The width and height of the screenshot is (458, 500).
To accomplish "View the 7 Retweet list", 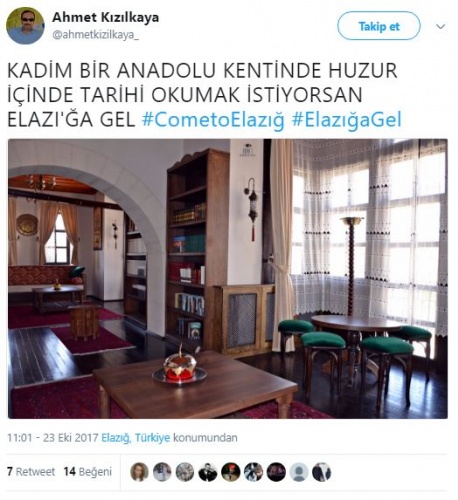I will (x=31, y=472).
